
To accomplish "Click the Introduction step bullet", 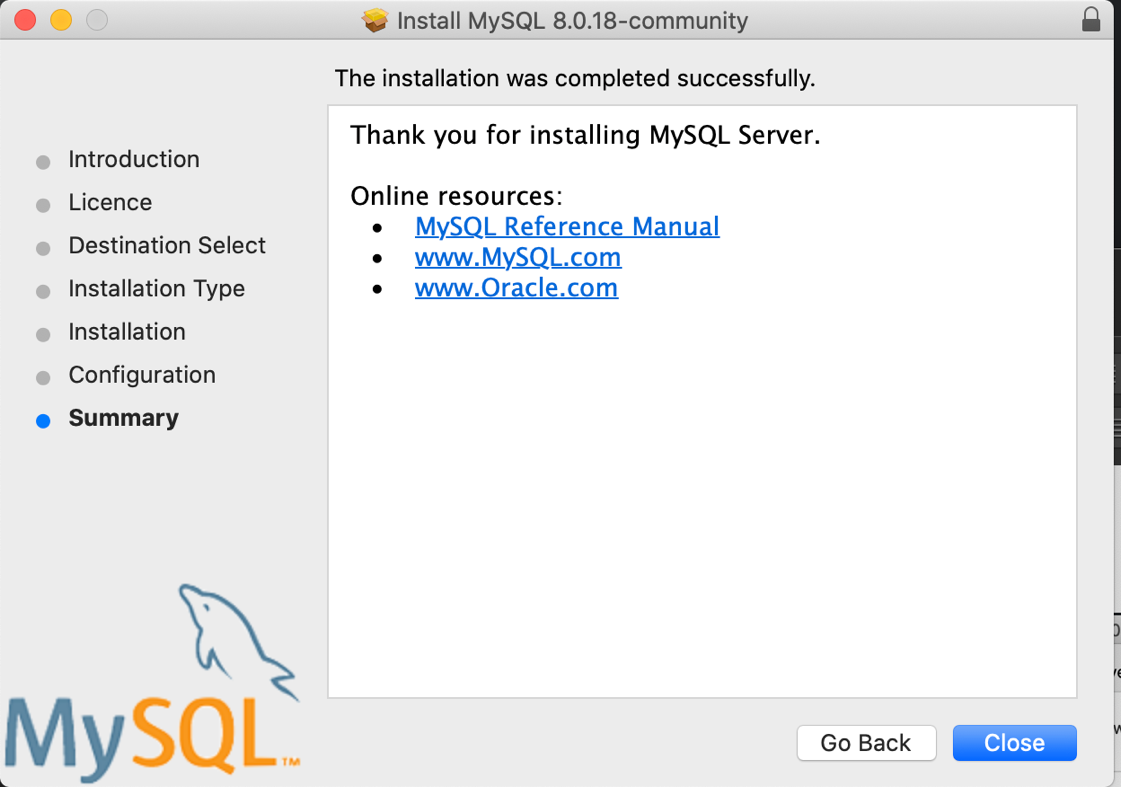I will click(43, 162).
